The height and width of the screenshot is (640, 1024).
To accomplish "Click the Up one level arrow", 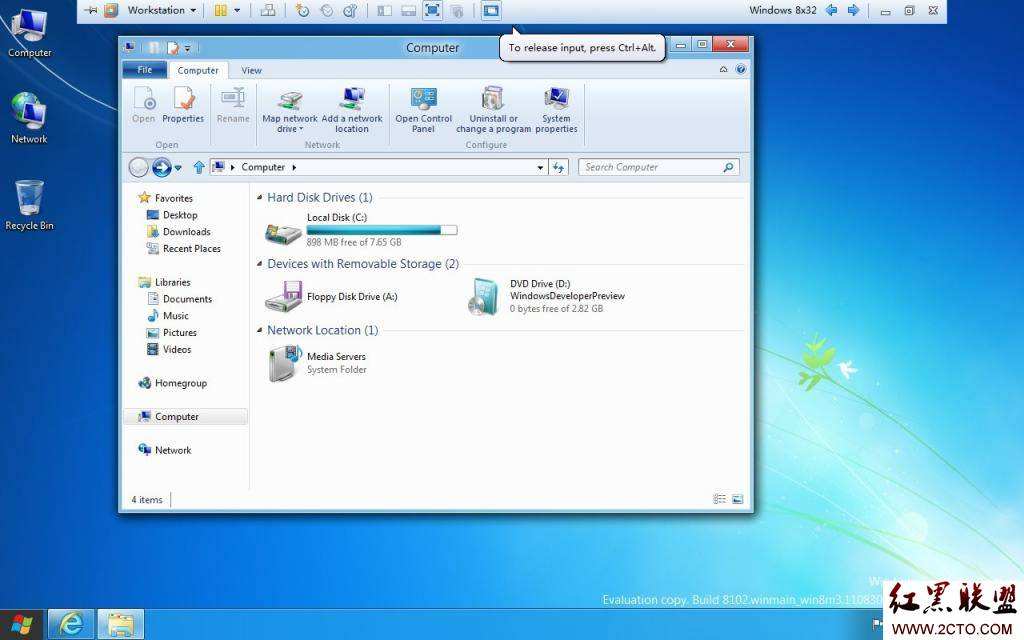I will (x=199, y=167).
